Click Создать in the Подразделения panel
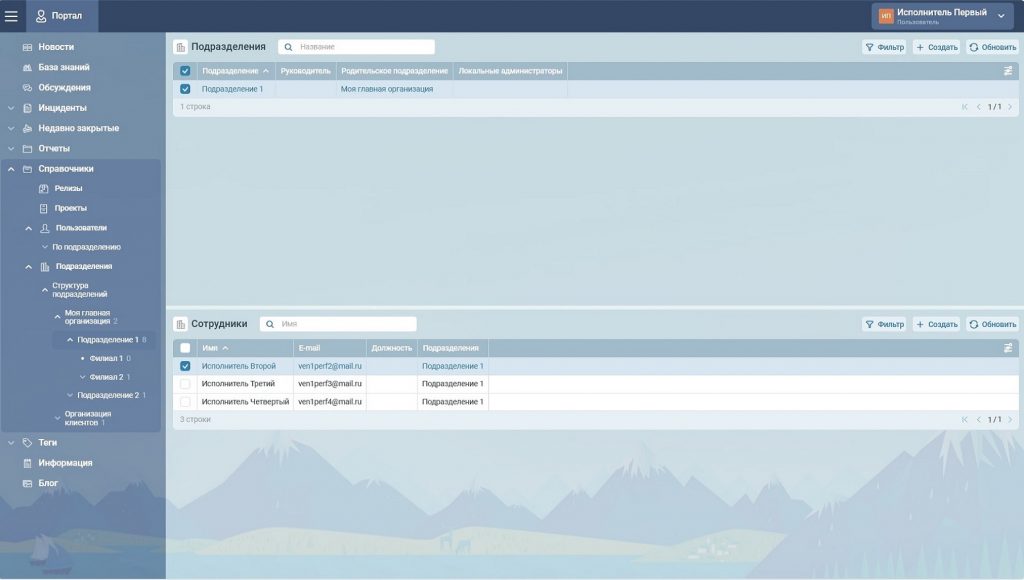Viewport: 1024px width, 580px height. 936,47
